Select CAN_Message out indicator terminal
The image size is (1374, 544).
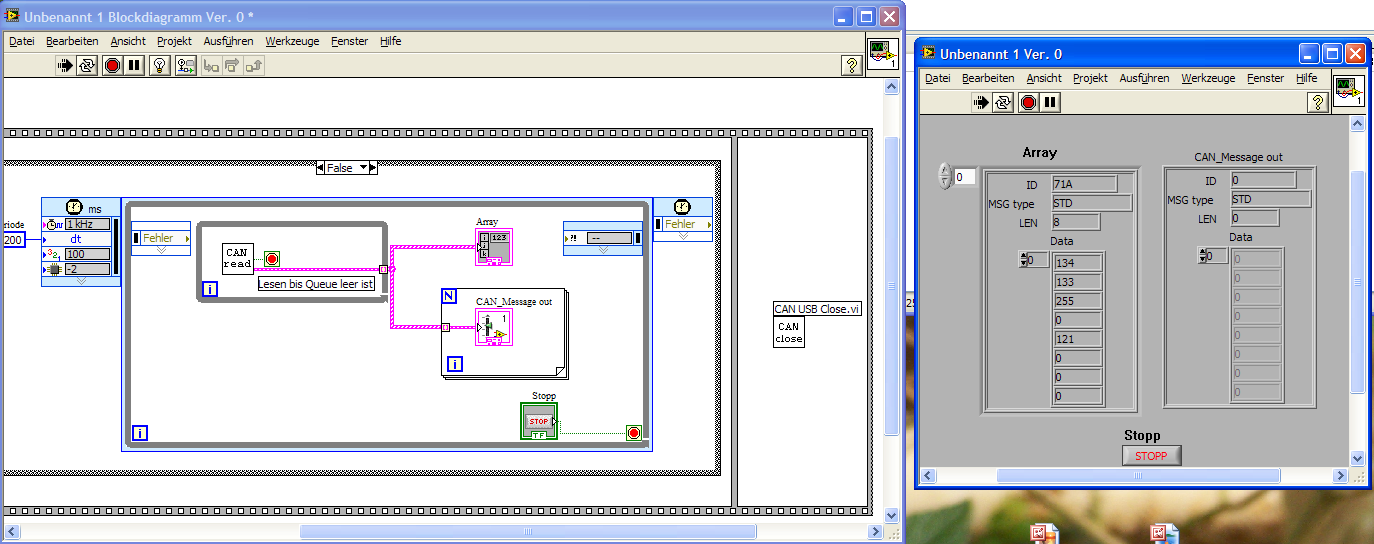pos(494,327)
